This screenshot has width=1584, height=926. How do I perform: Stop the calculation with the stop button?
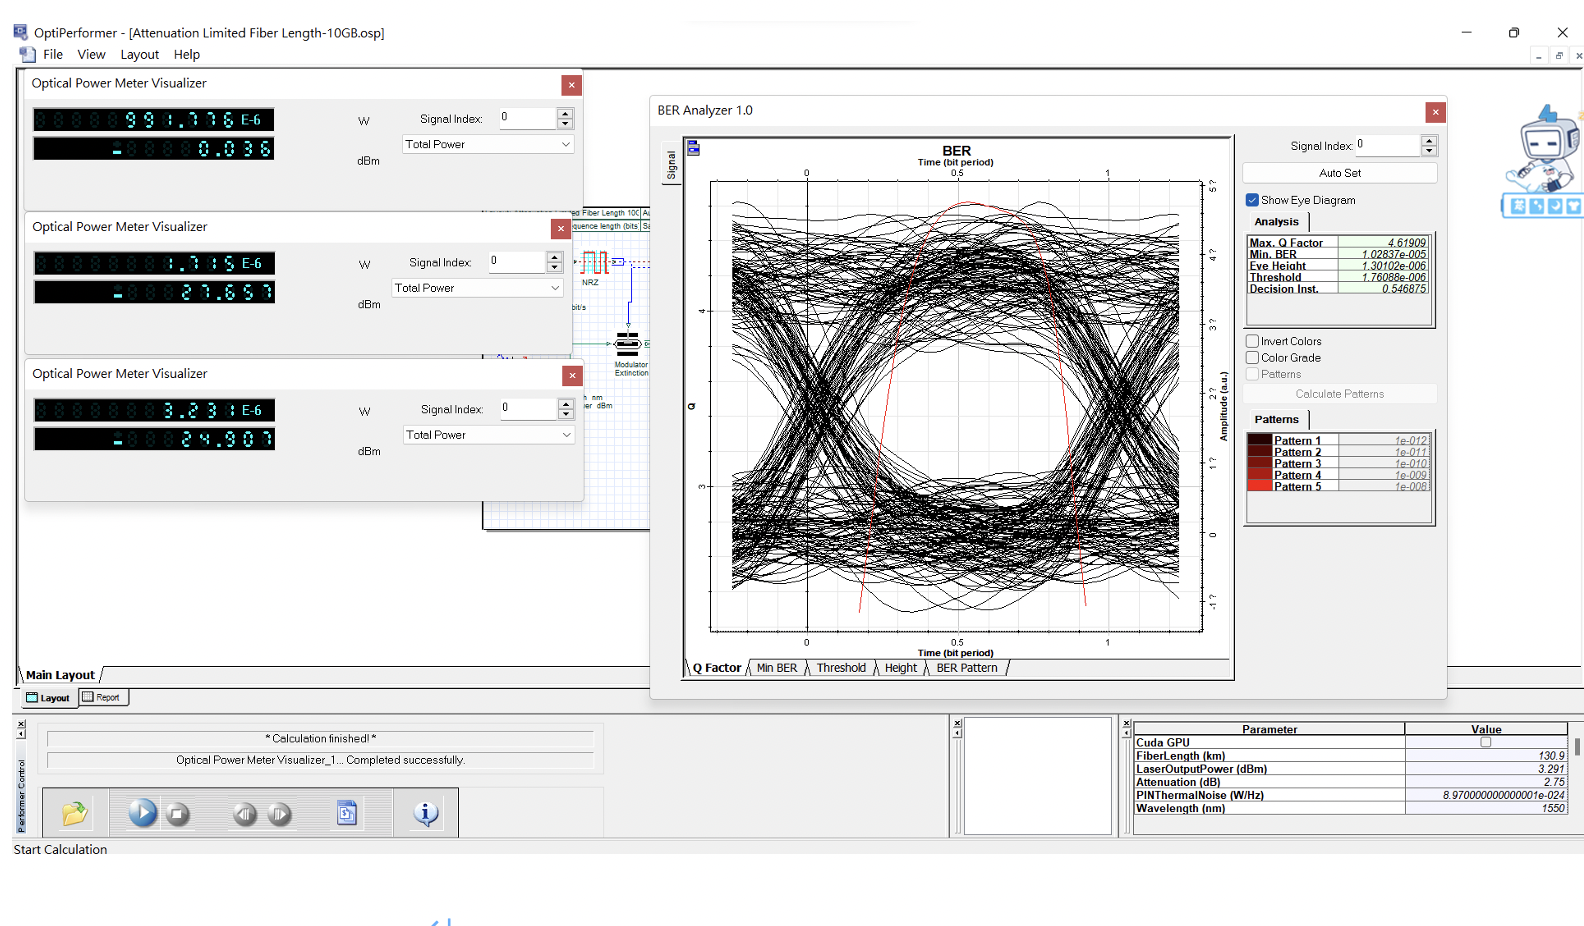pyautogui.click(x=177, y=814)
